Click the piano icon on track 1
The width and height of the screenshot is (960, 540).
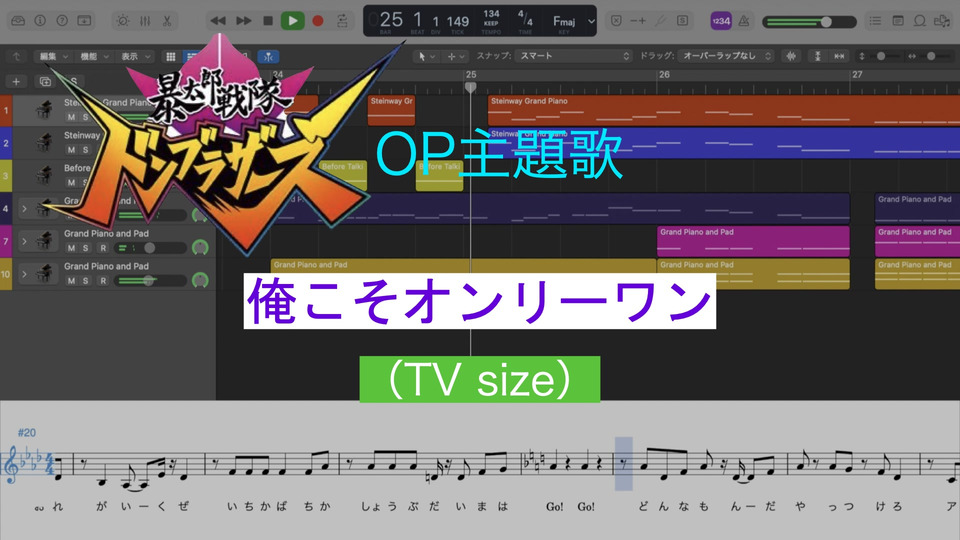[x=44, y=110]
